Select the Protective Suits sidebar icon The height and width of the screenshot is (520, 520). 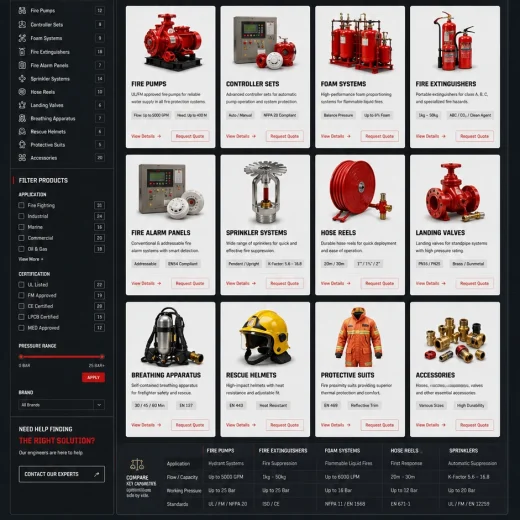[22, 145]
